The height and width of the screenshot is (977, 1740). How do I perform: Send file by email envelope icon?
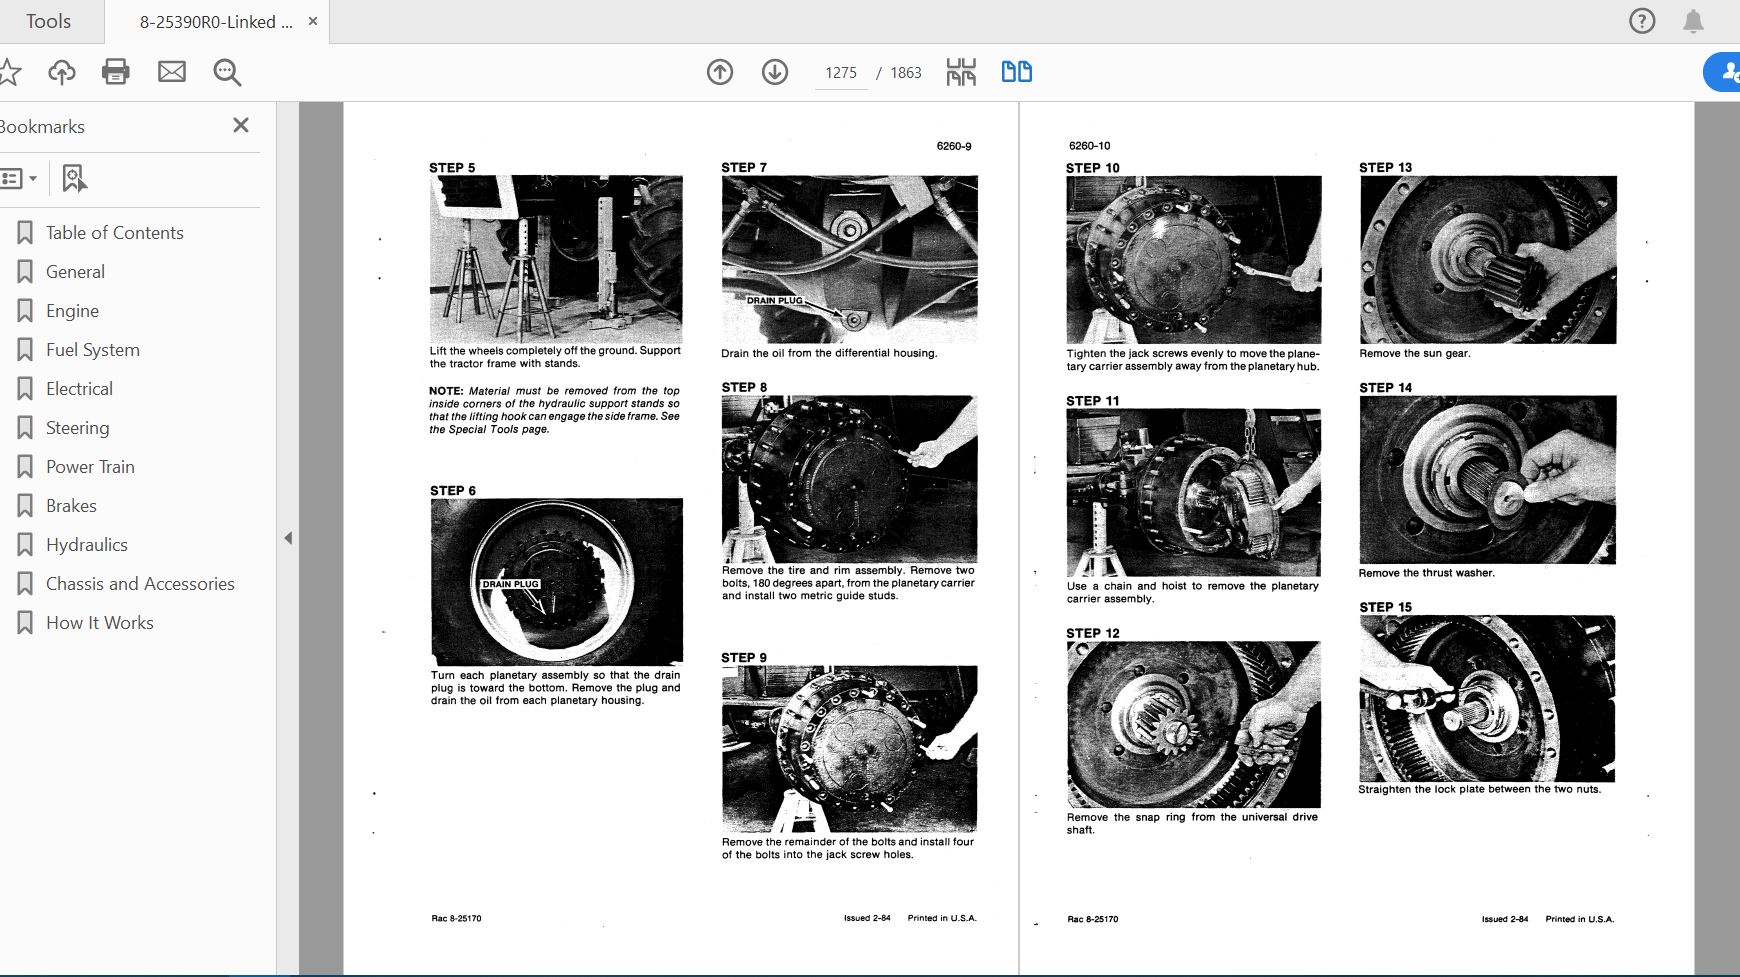[172, 72]
